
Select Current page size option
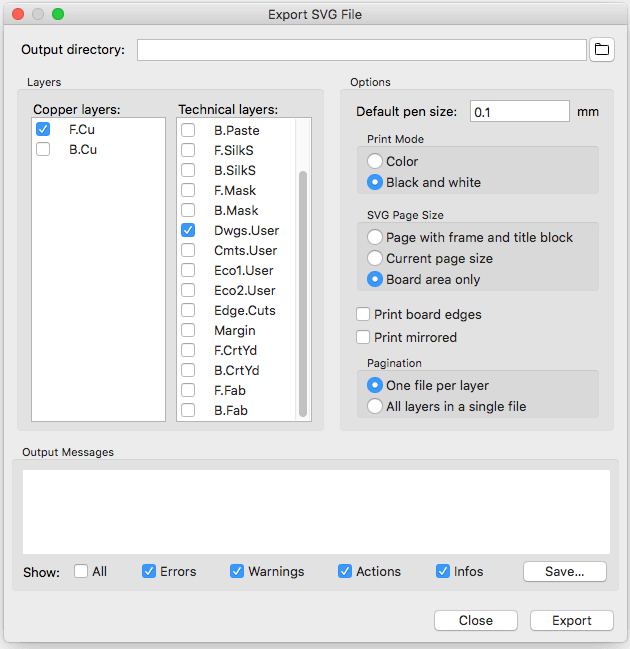(376, 258)
